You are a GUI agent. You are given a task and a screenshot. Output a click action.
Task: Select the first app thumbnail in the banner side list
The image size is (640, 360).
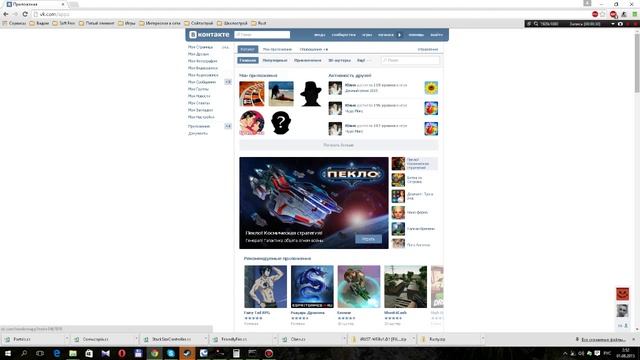pyautogui.click(x=398, y=164)
